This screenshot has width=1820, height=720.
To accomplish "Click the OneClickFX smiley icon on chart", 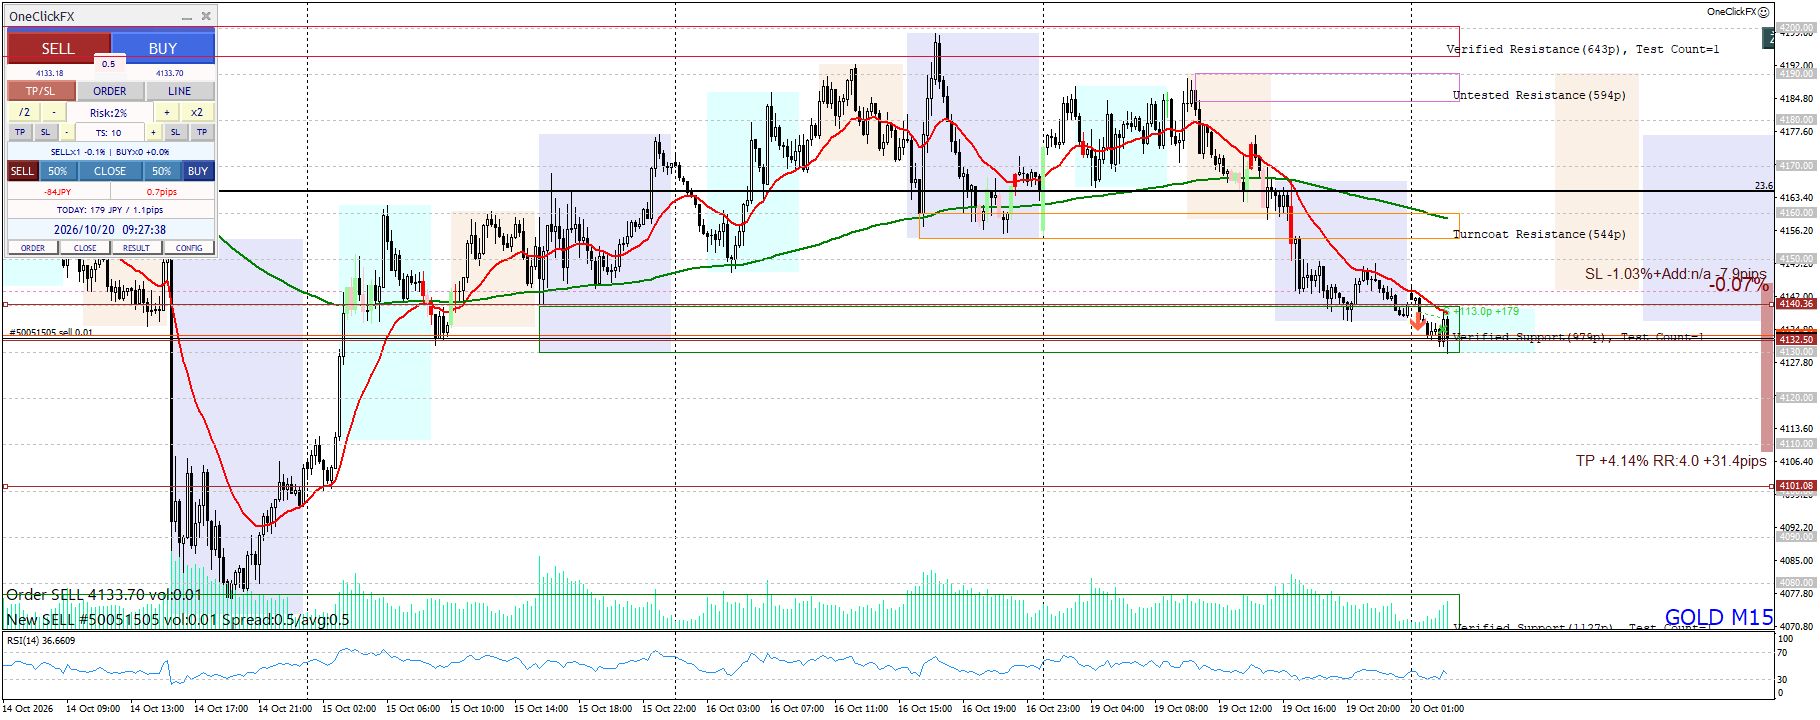I will [x=1763, y=12].
